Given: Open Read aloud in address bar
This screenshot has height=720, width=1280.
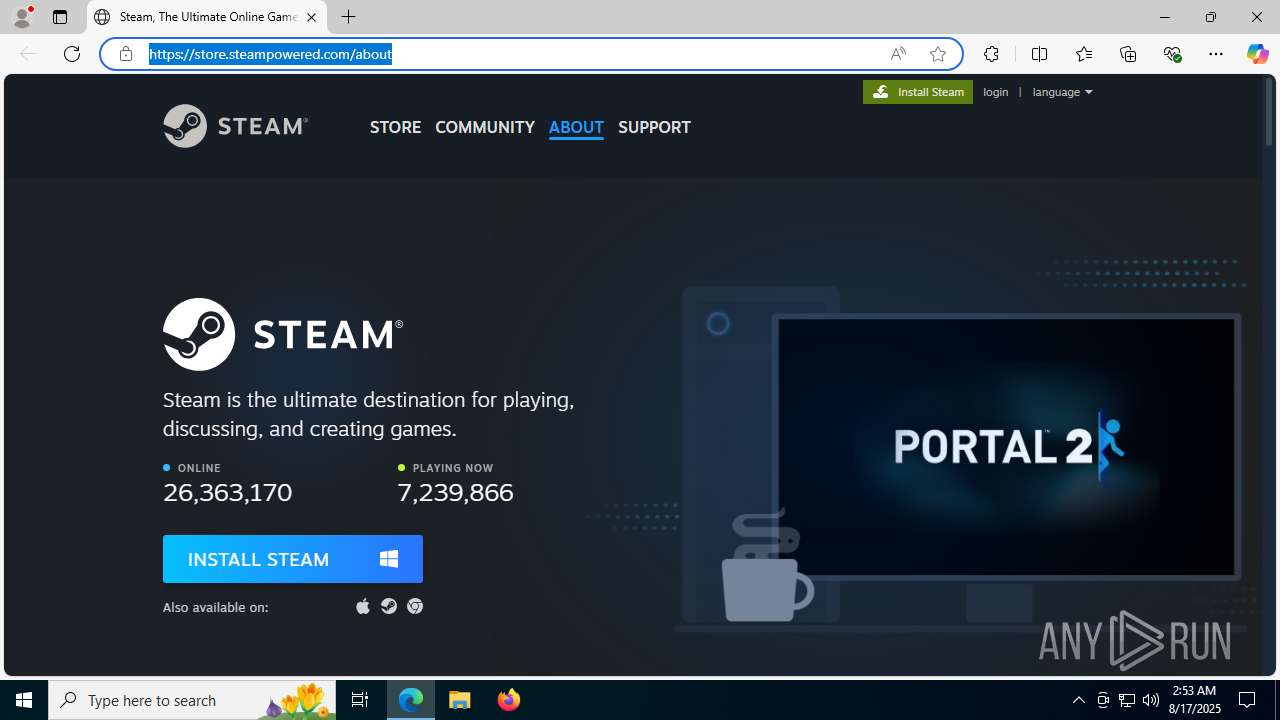Looking at the screenshot, I should click(x=898, y=54).
